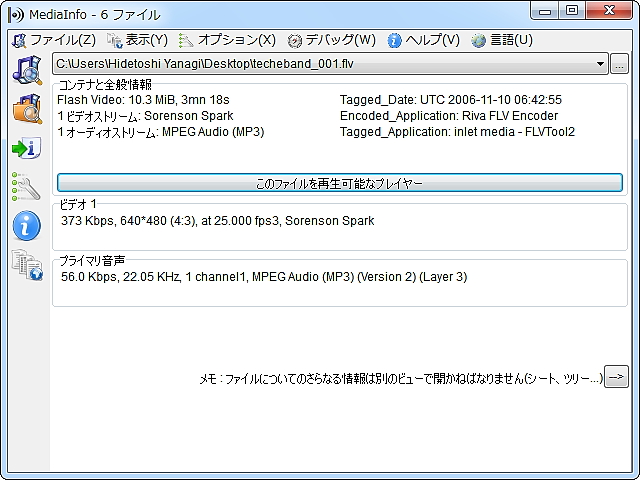640x480 pixels.
Task: Expand the file path dropdown arrow
Action: [x=600, y=64]
